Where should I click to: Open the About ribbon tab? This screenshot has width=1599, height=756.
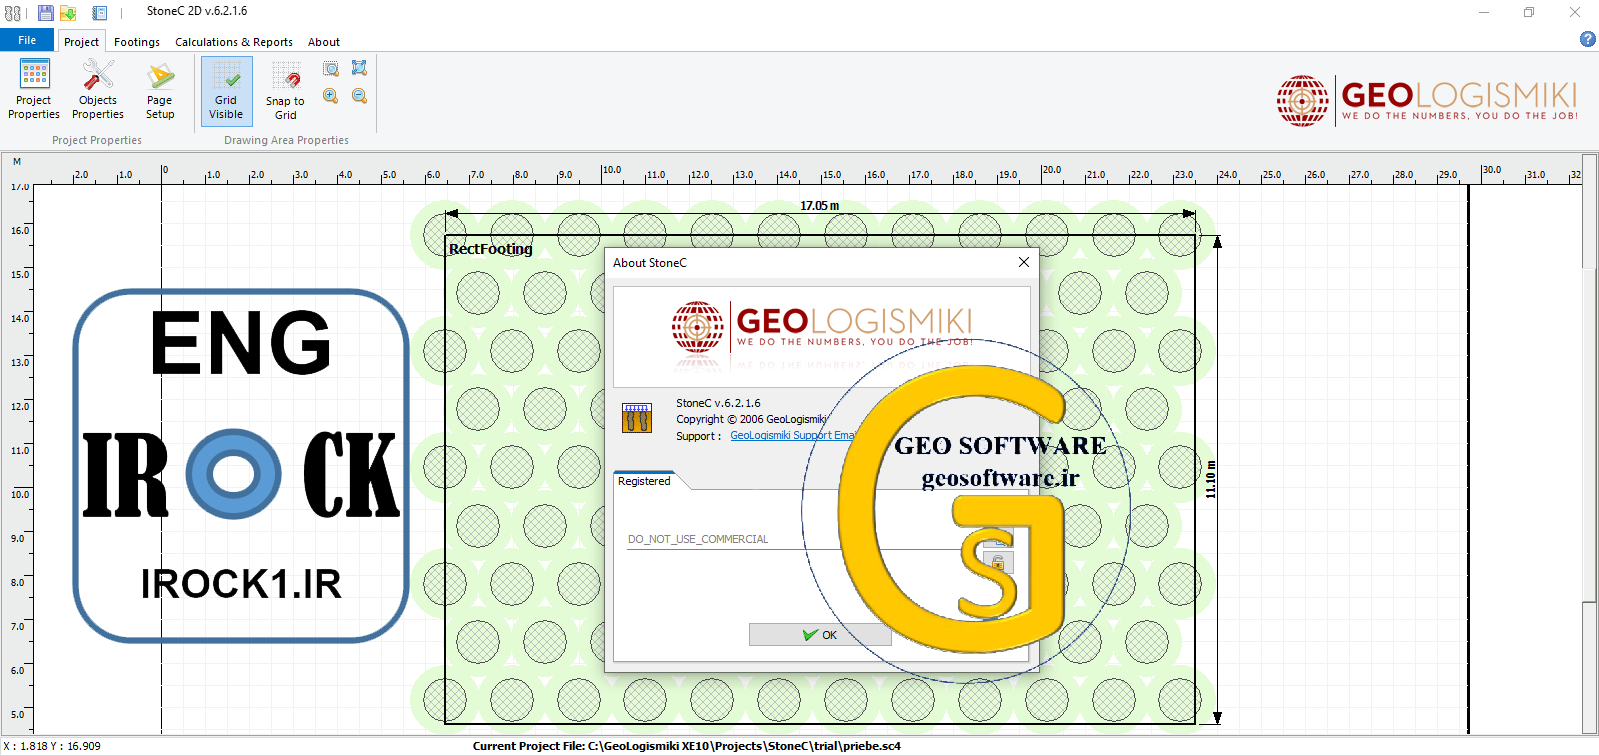pos(324,42)
